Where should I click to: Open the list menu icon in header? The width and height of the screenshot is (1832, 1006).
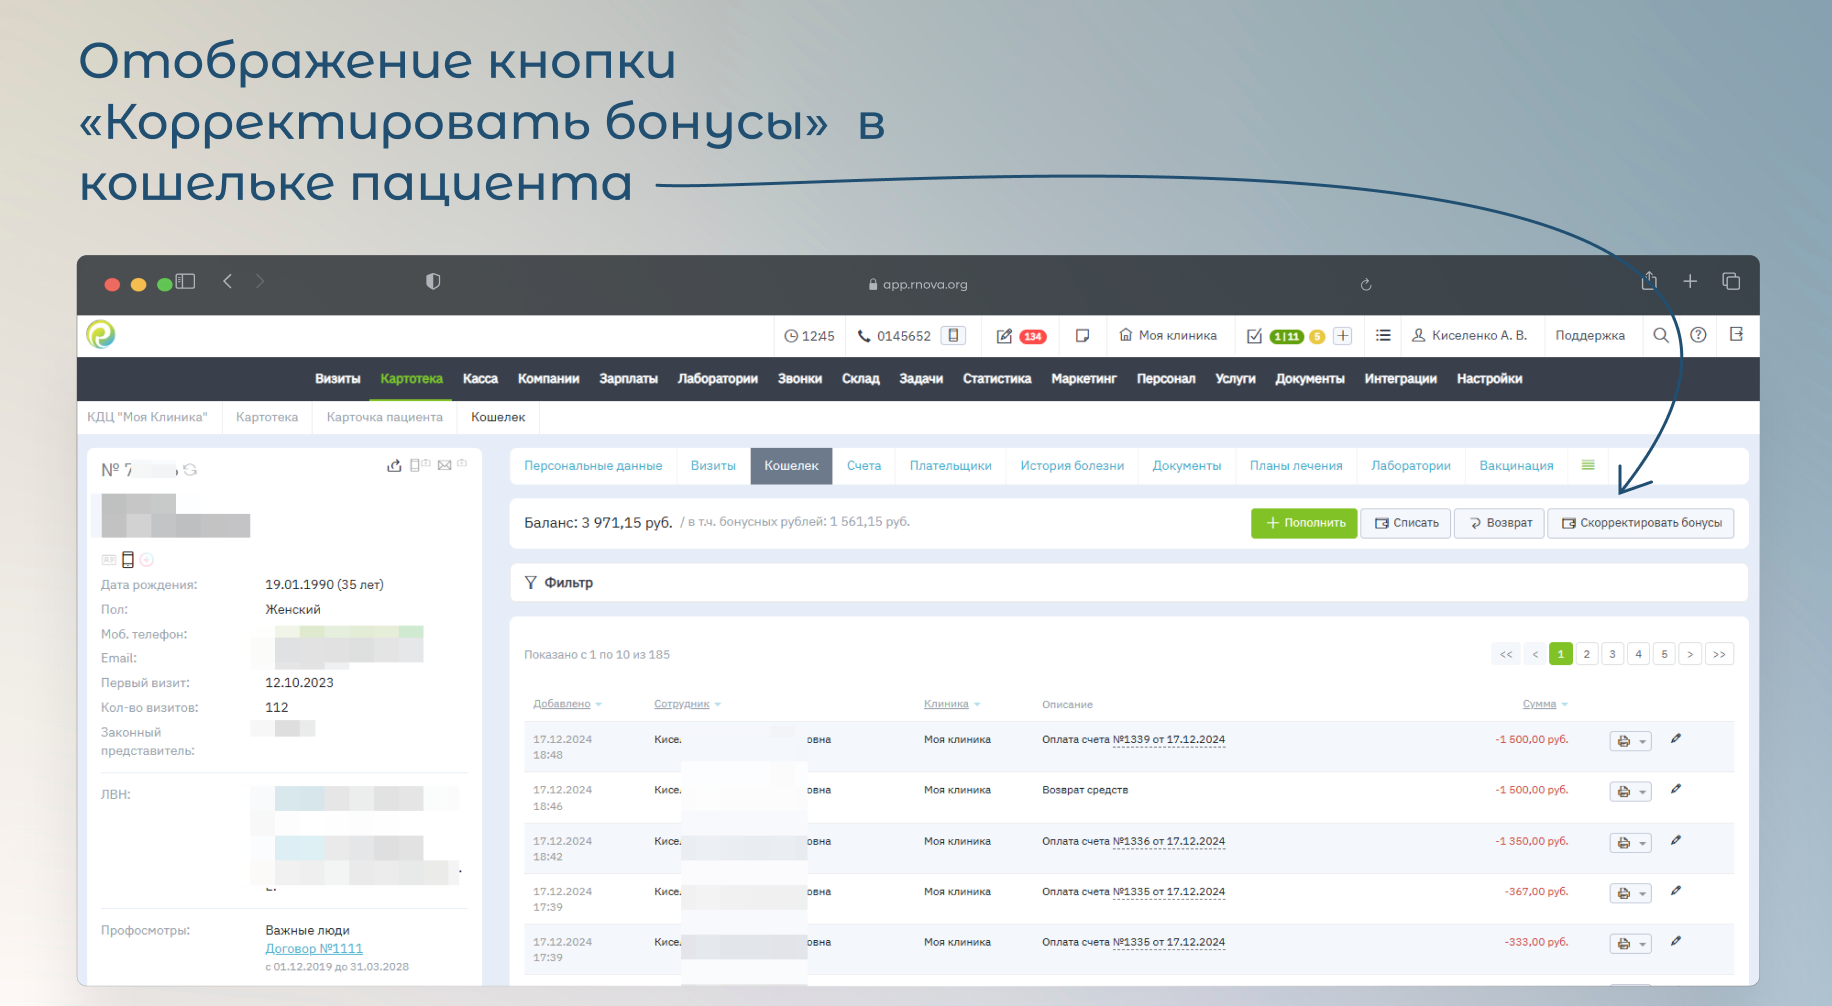(1383, 336)
